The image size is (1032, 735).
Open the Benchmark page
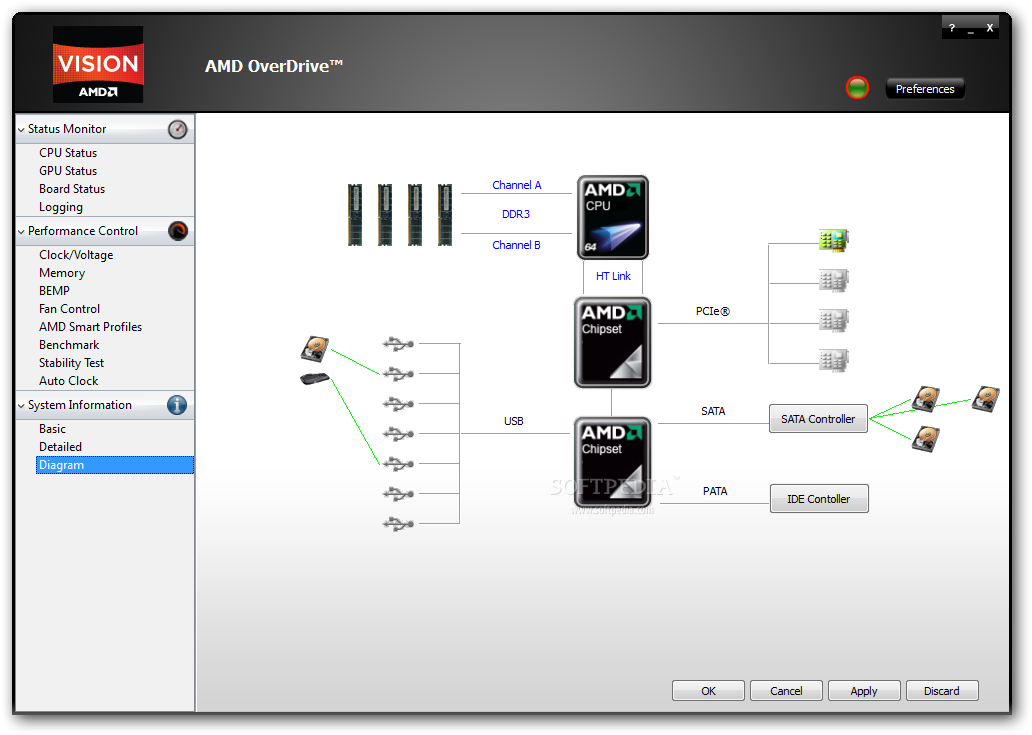pos(69,345)
